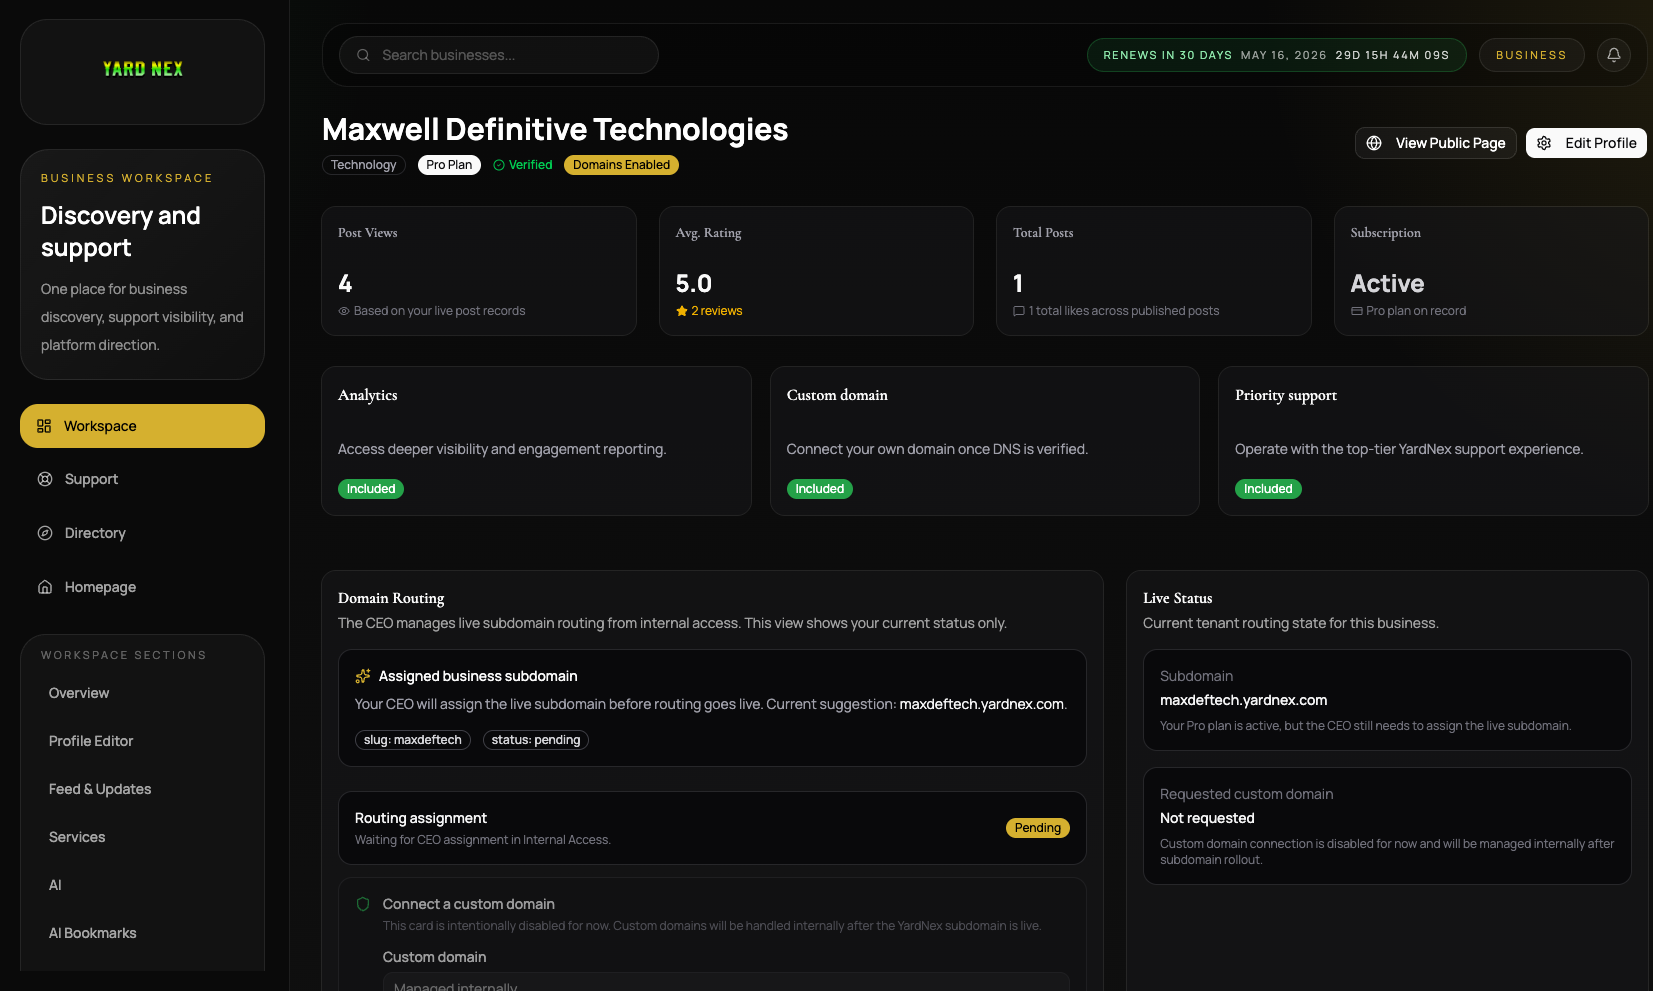
Task: Select Services in workspace sections
Action: [77, 837]
